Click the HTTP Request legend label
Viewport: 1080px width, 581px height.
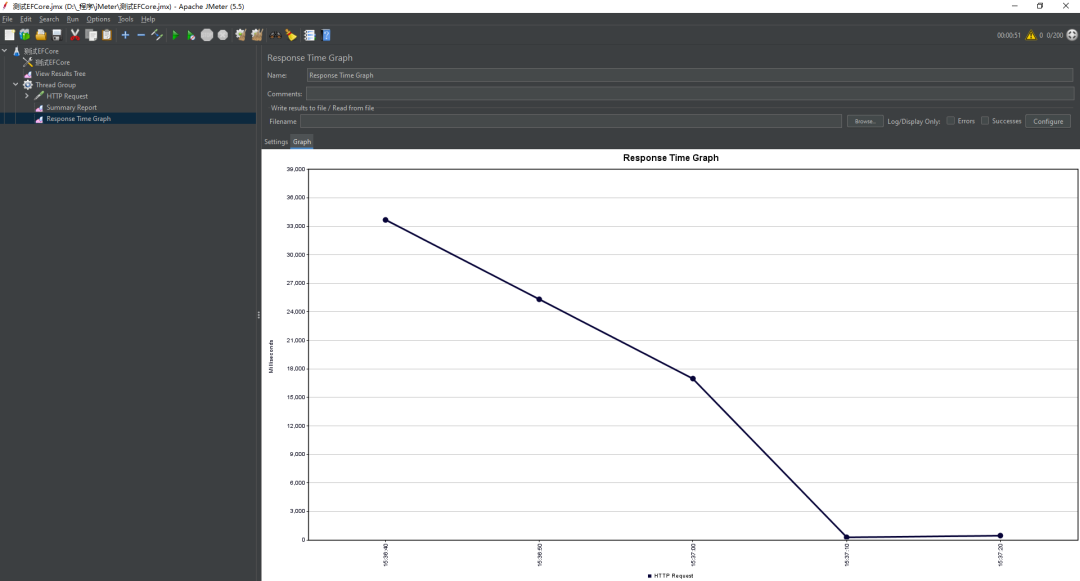(x=674, y=575)
